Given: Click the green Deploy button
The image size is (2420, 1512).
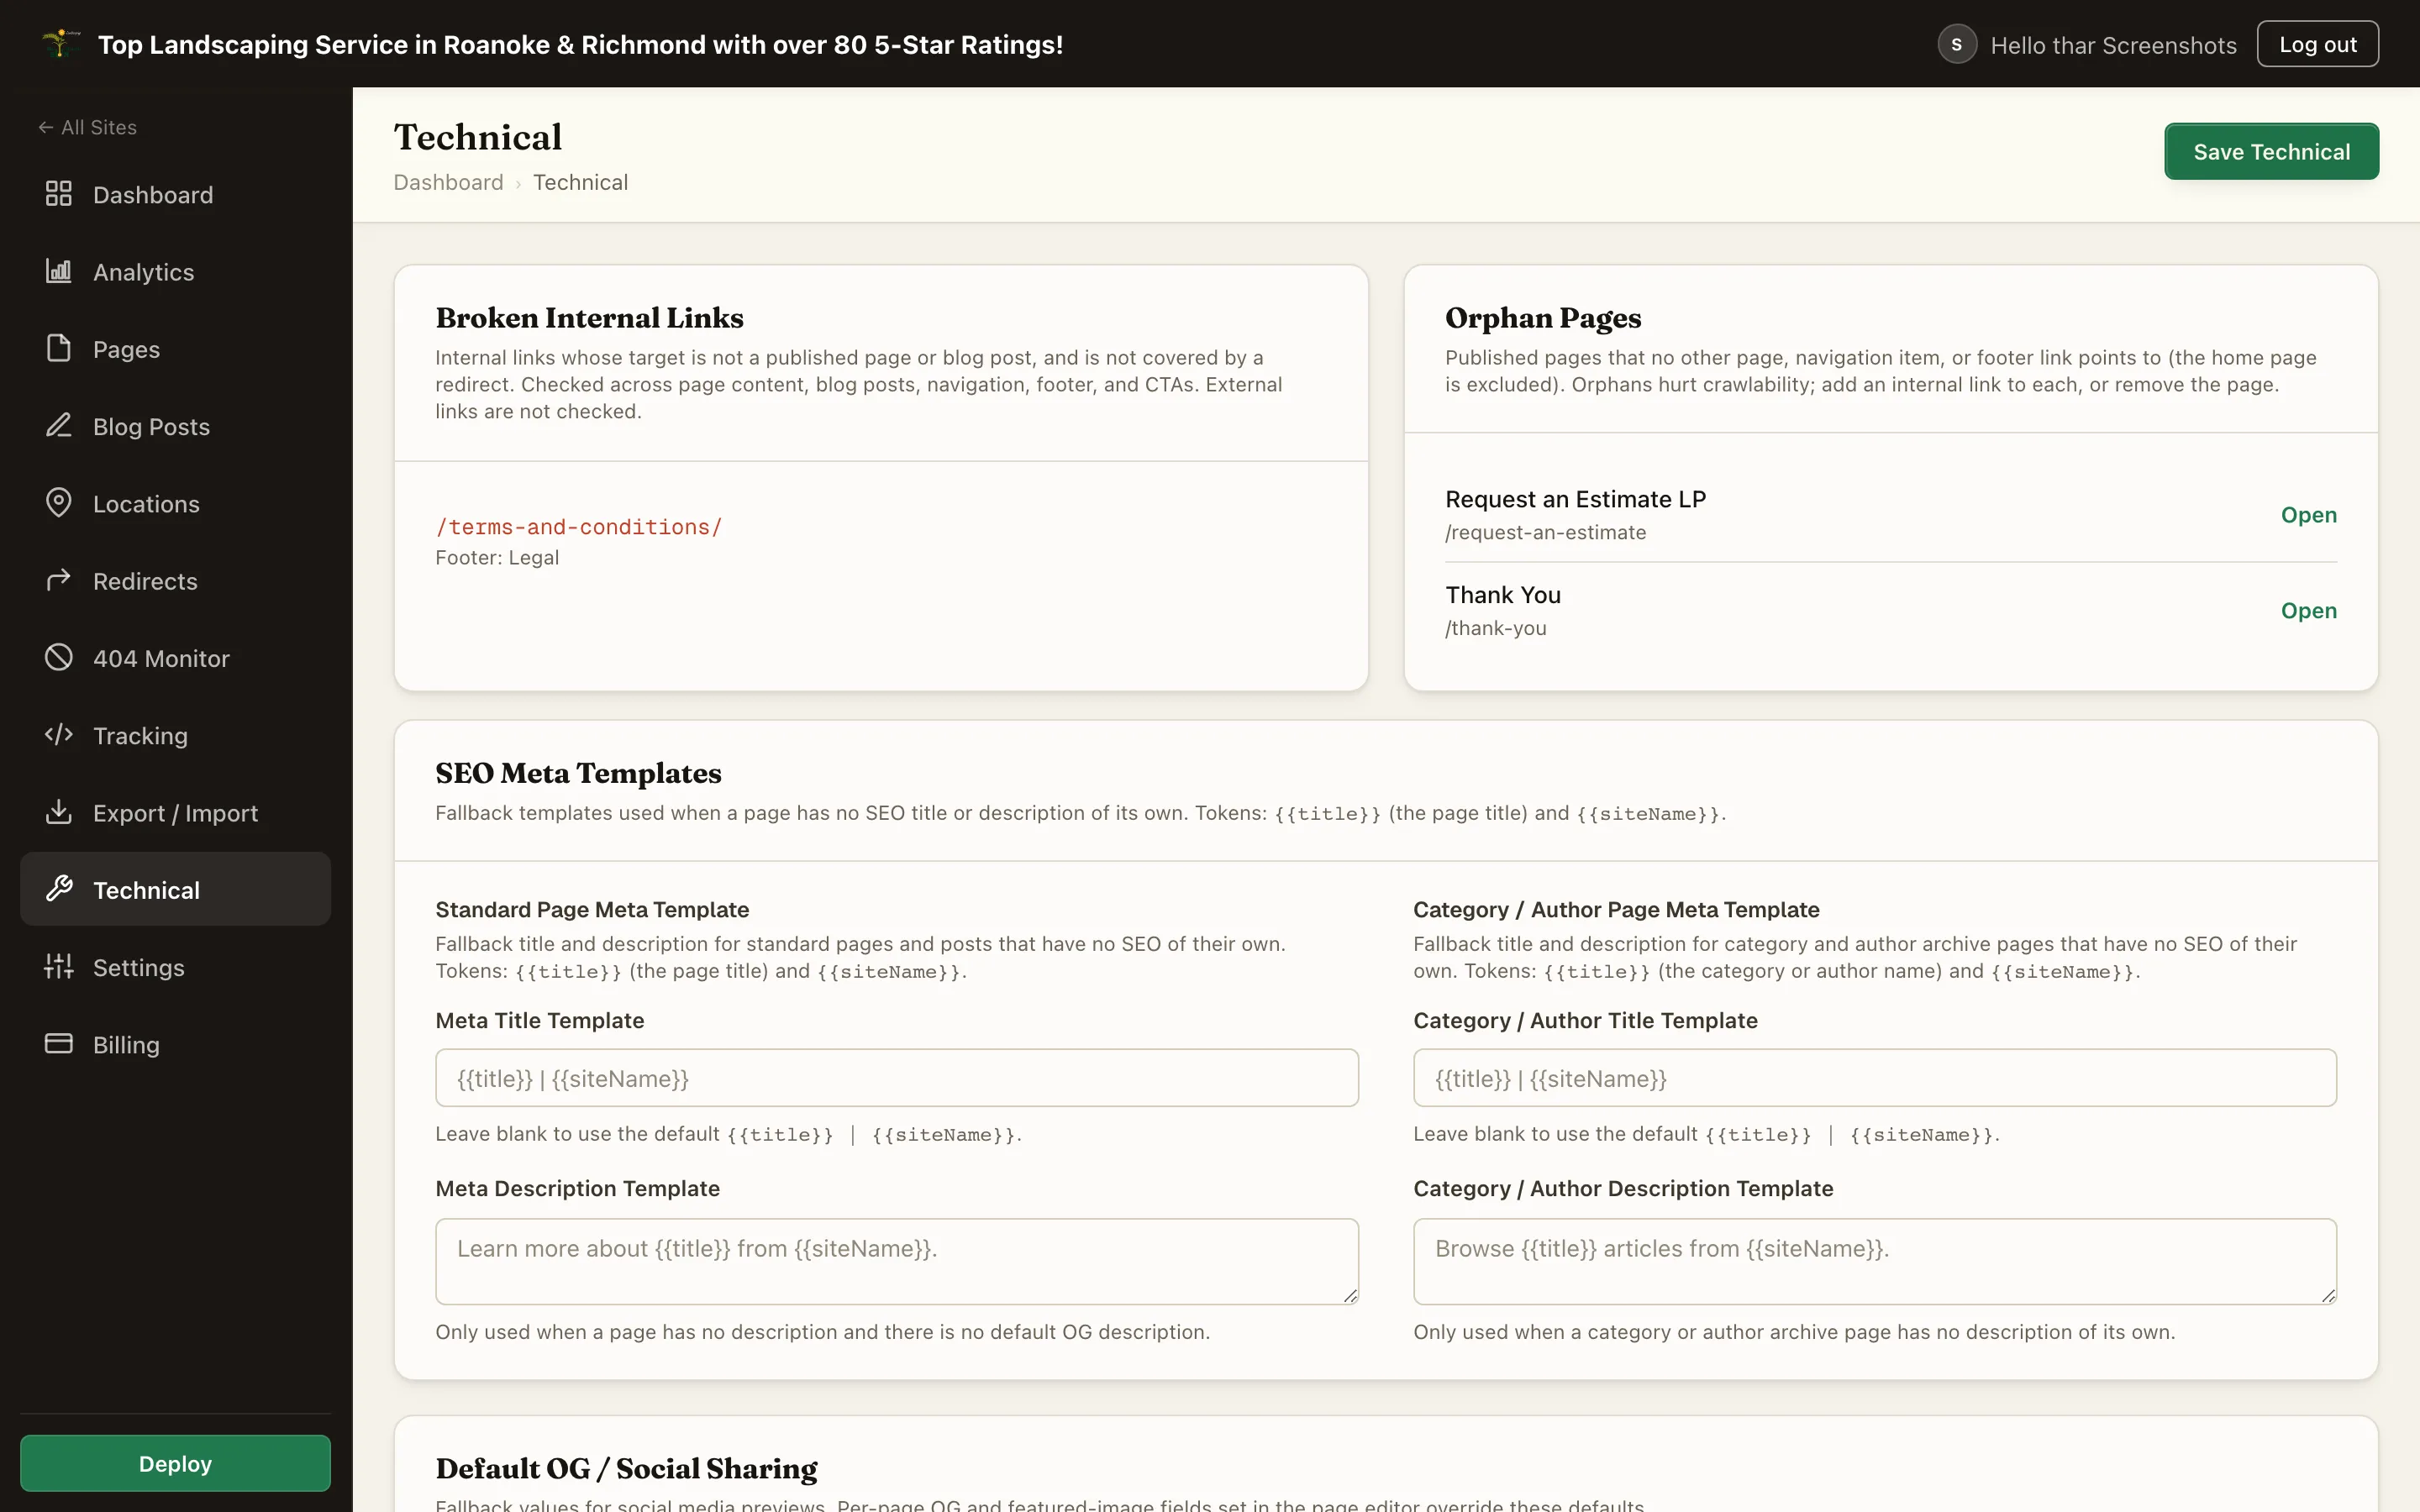Looking at the screenshot, I should point(175,1463).
